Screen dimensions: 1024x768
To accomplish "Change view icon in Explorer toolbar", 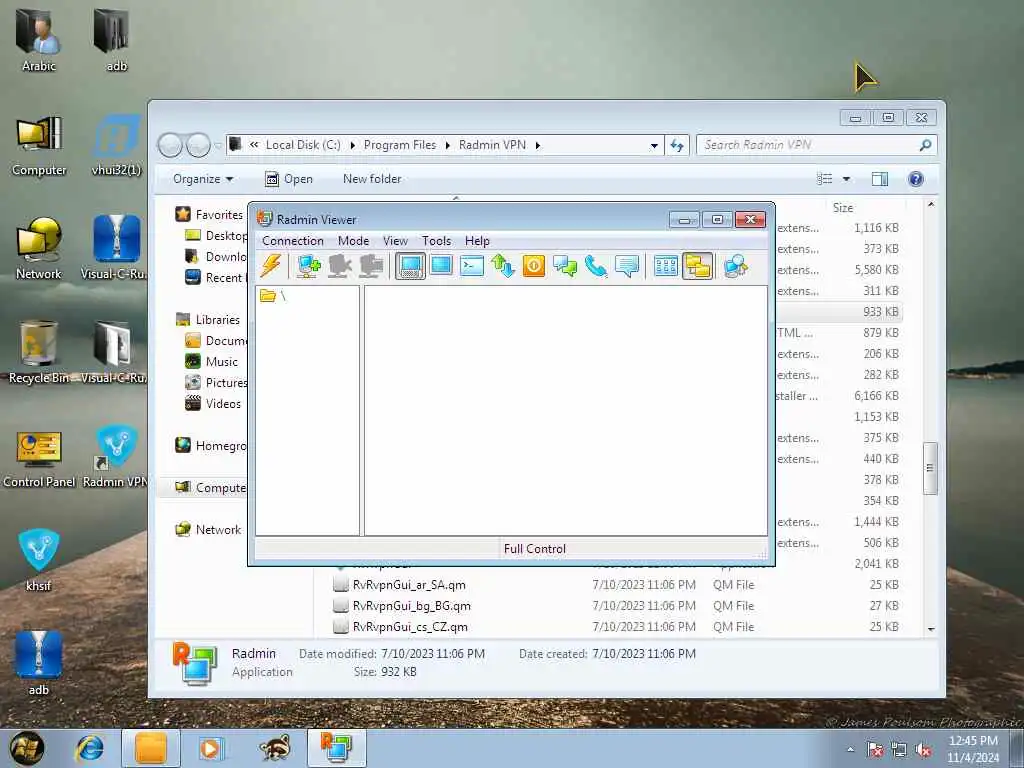I will tap(825, 179).
